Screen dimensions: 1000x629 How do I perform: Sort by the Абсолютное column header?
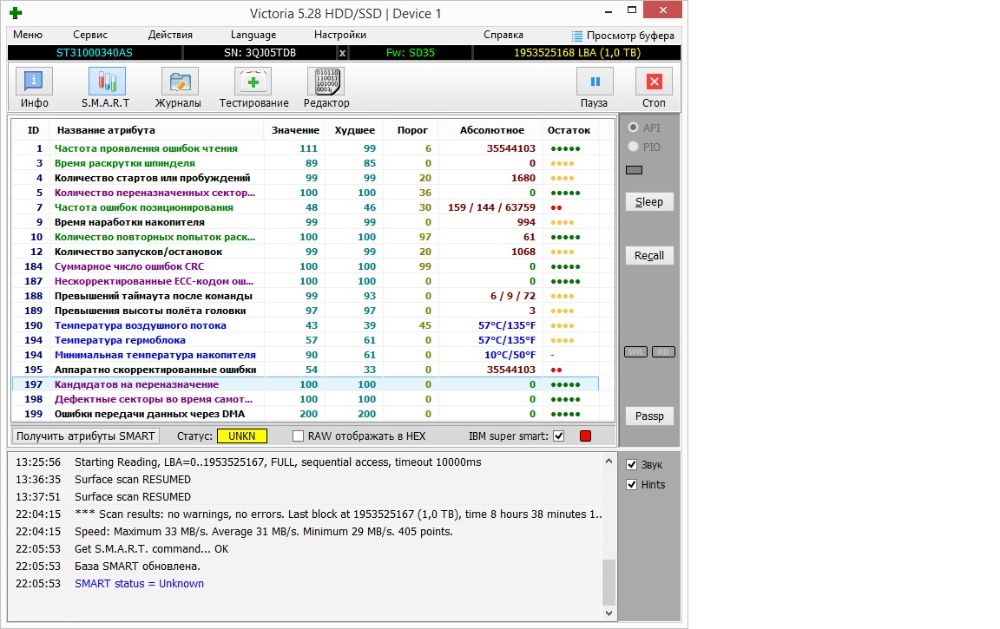(492, 130)
